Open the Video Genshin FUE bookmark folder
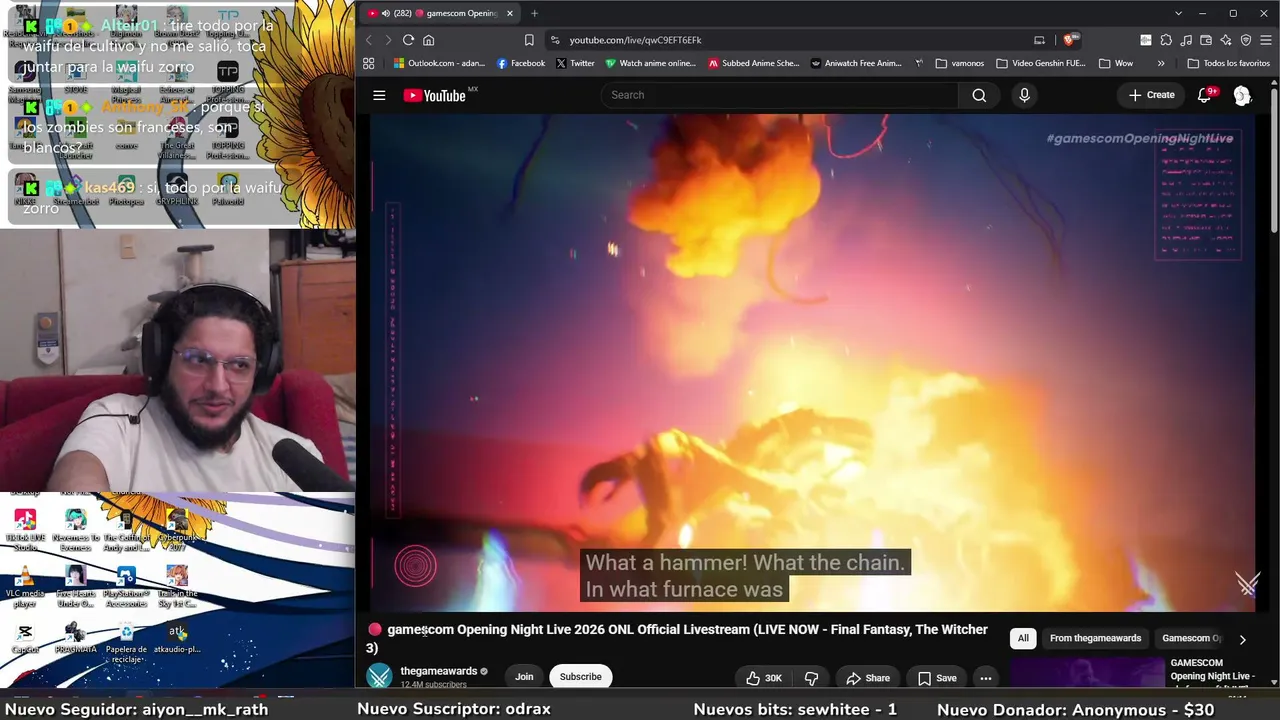The image size is (1280, 720). tap(1041, 63)
